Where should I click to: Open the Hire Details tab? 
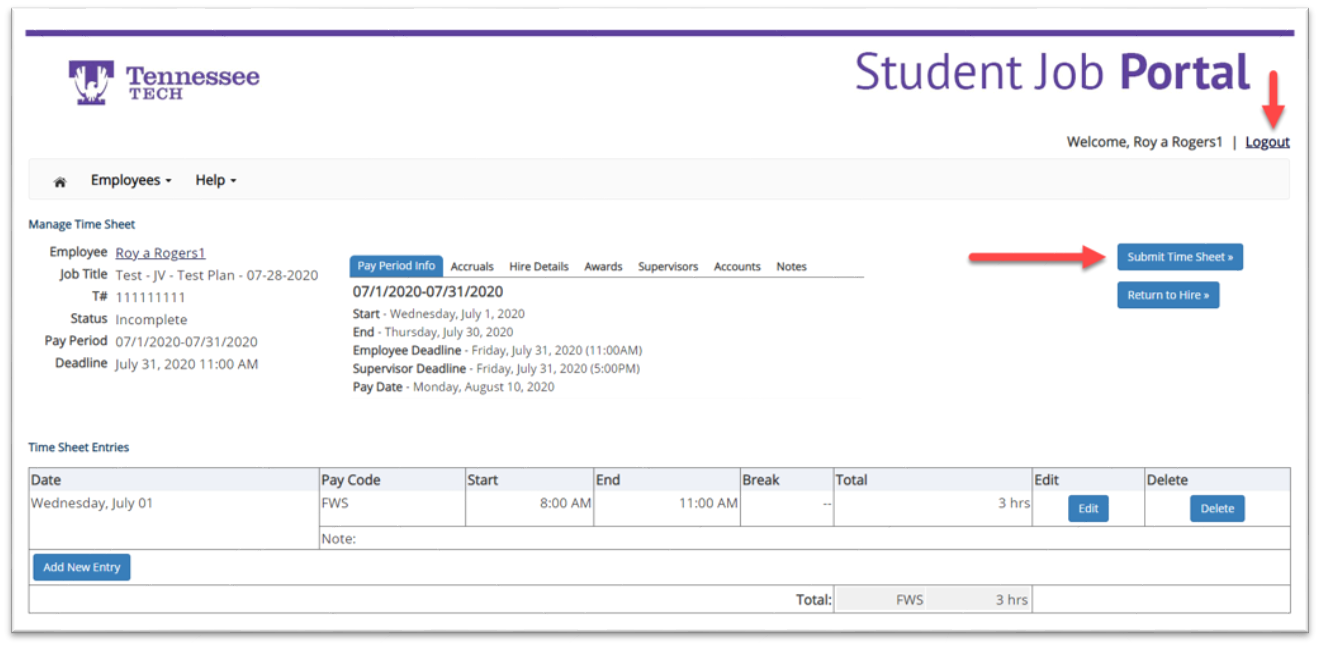538,267
